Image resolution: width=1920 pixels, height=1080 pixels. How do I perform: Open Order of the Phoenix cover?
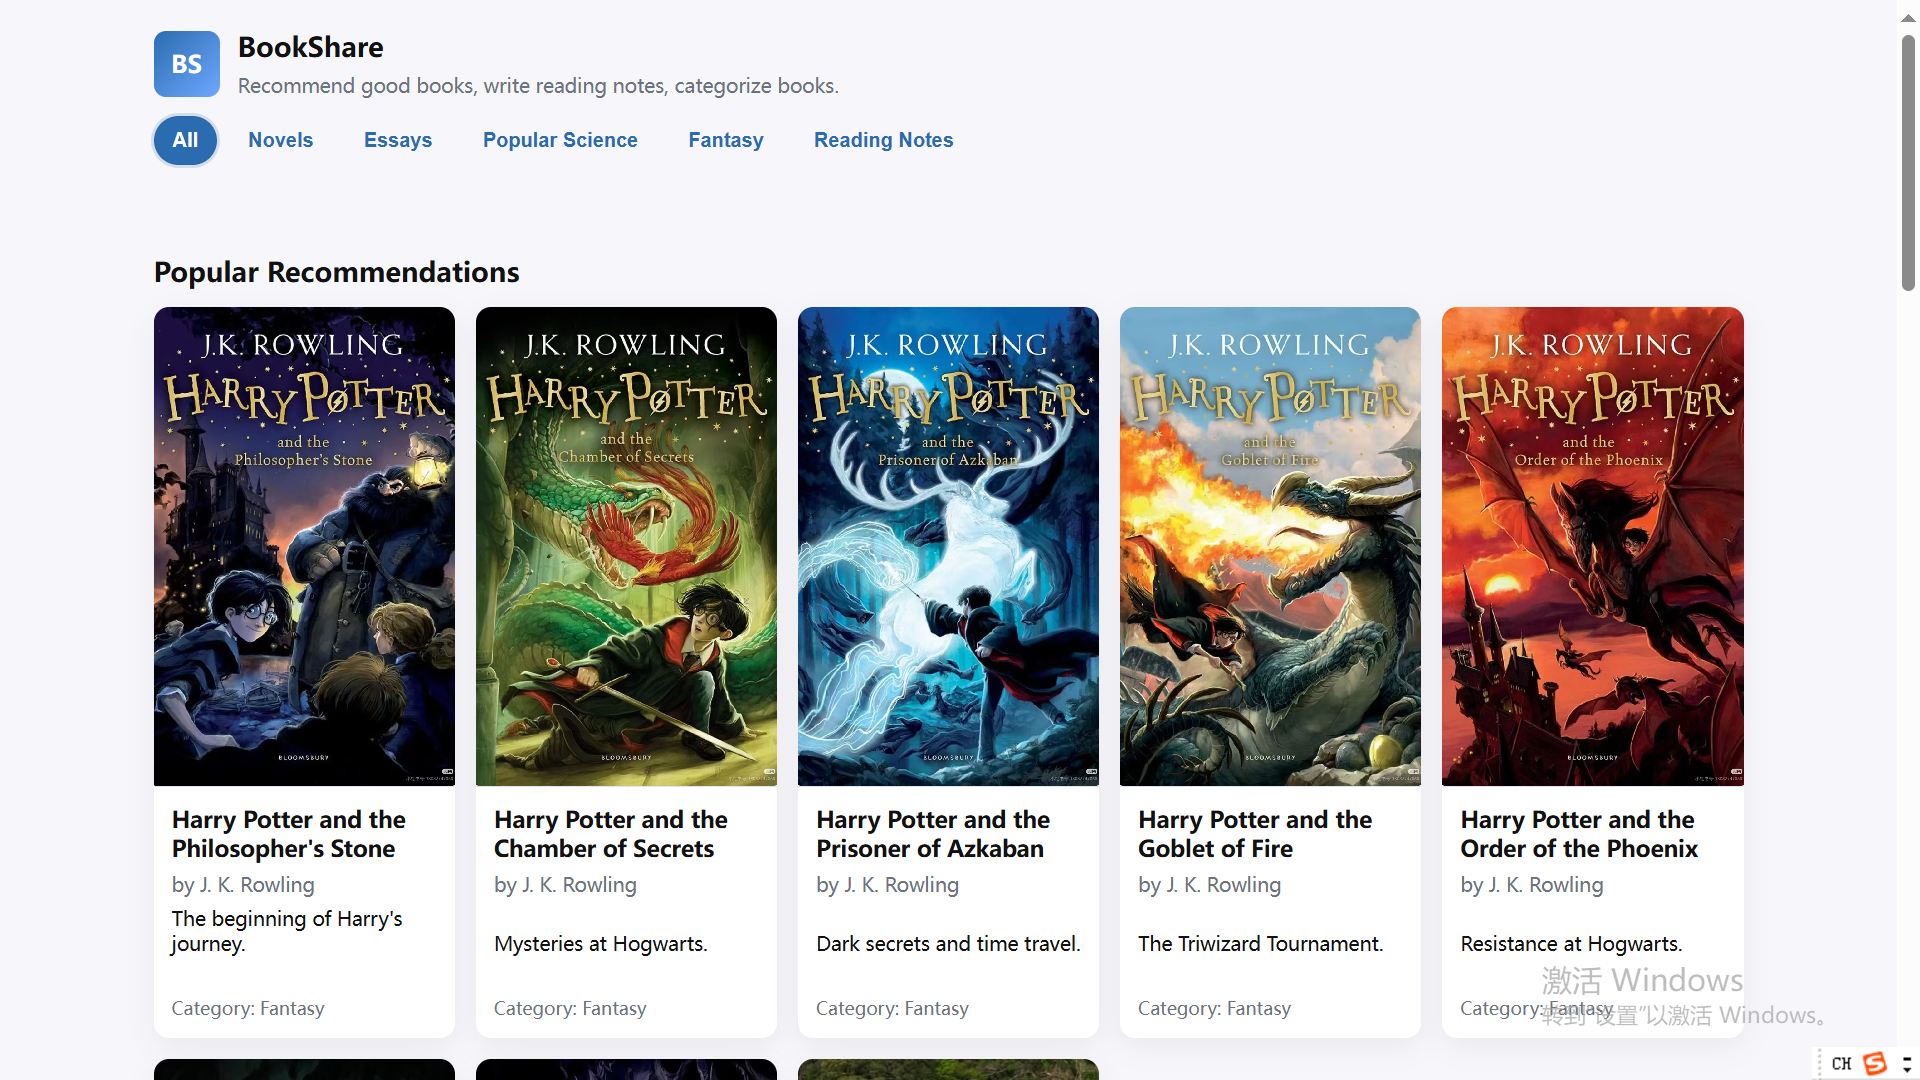click(1592, 546)
